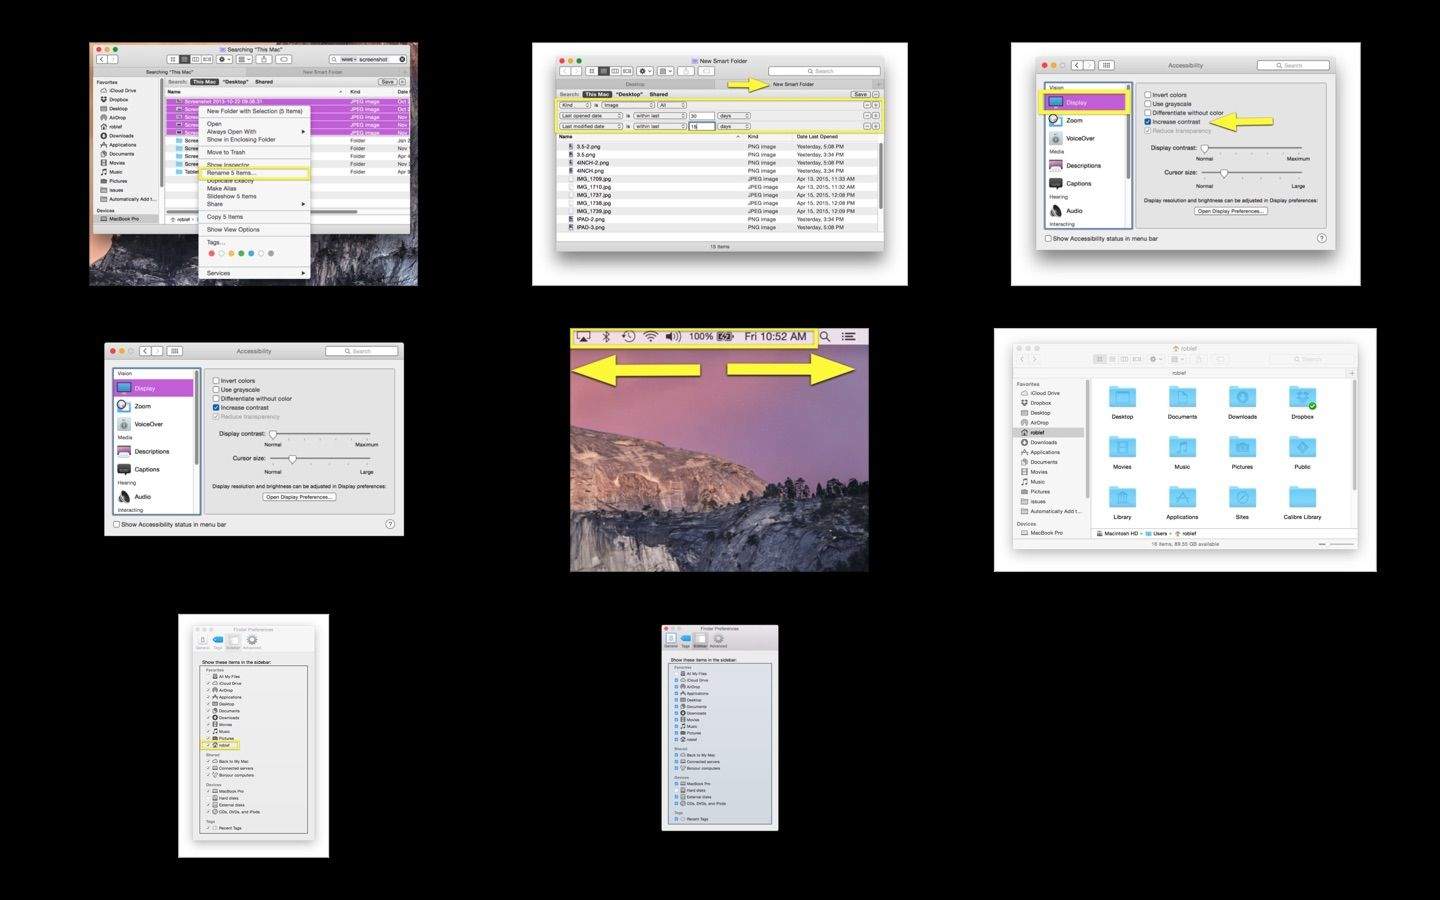Toggle Increase contrast checkbox beside the yellow arrow
The image size is (1440, 900).
[1148, 122]
